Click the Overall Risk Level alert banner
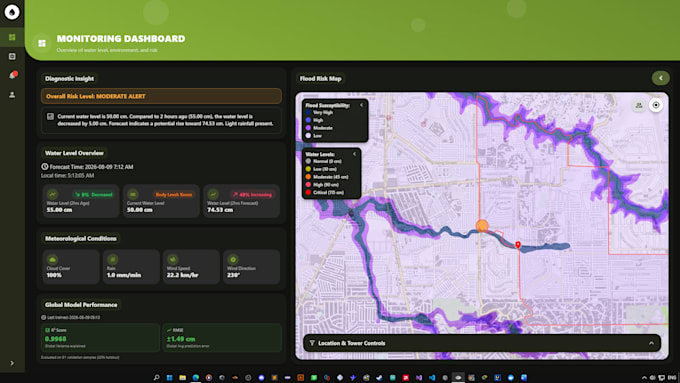 click(x=161, y=96)
